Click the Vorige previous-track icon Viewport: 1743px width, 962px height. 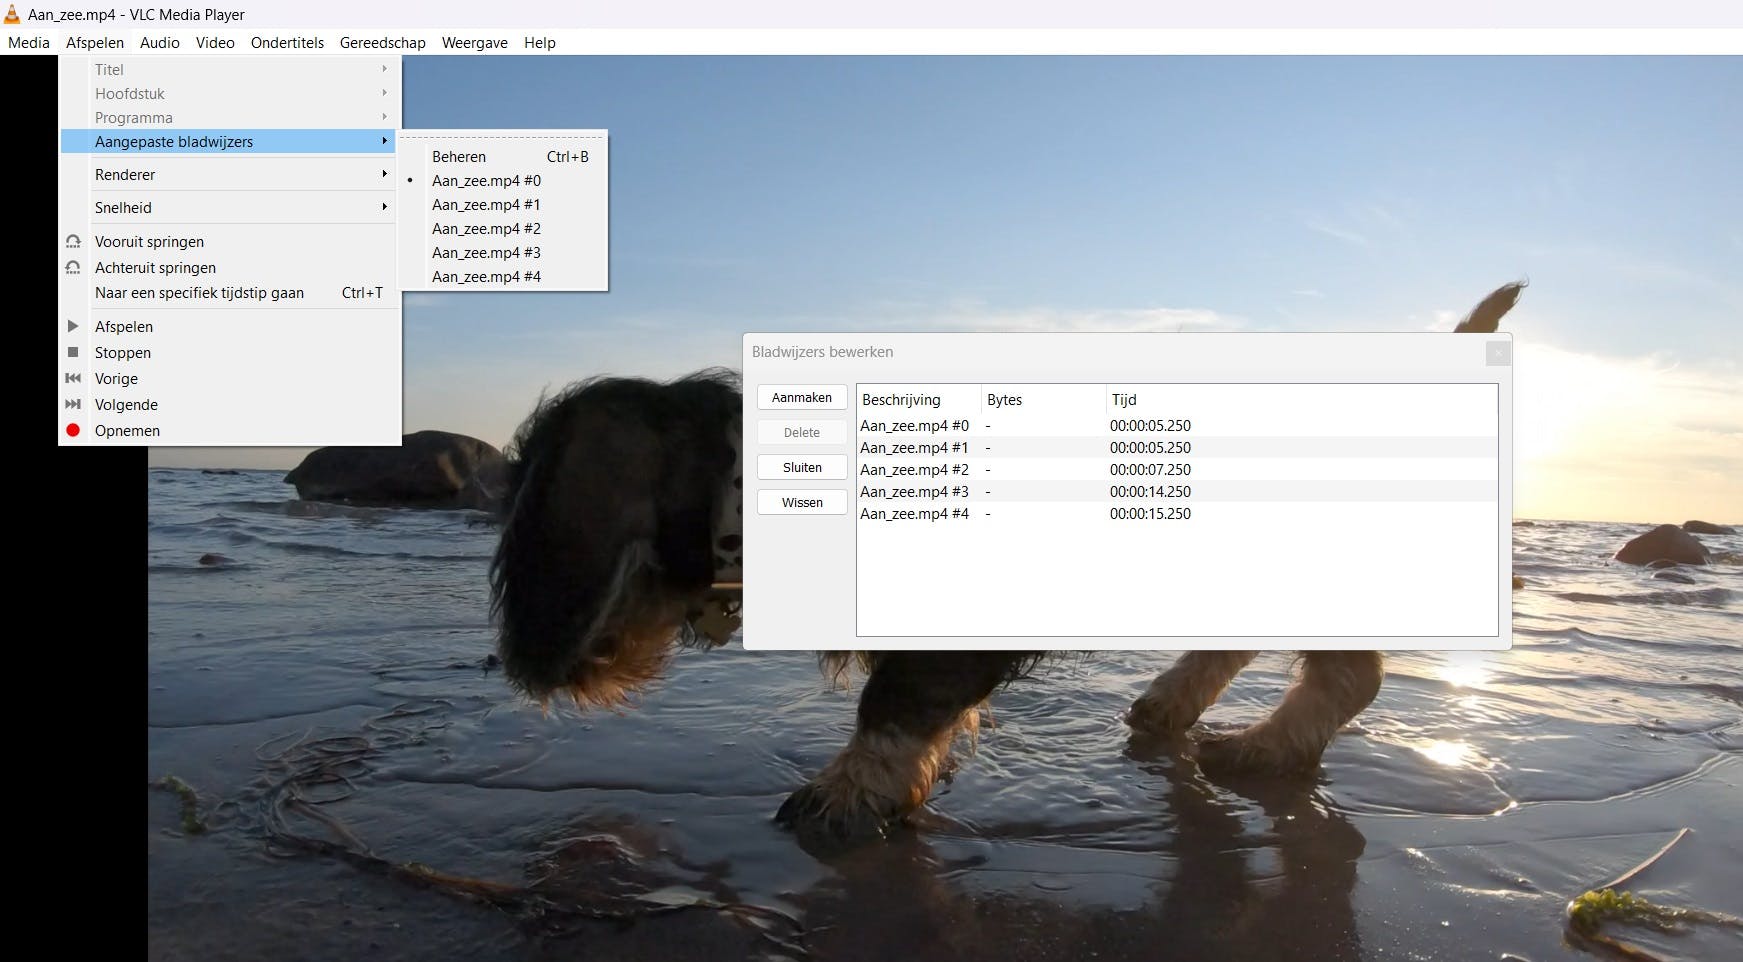(73, 378)
